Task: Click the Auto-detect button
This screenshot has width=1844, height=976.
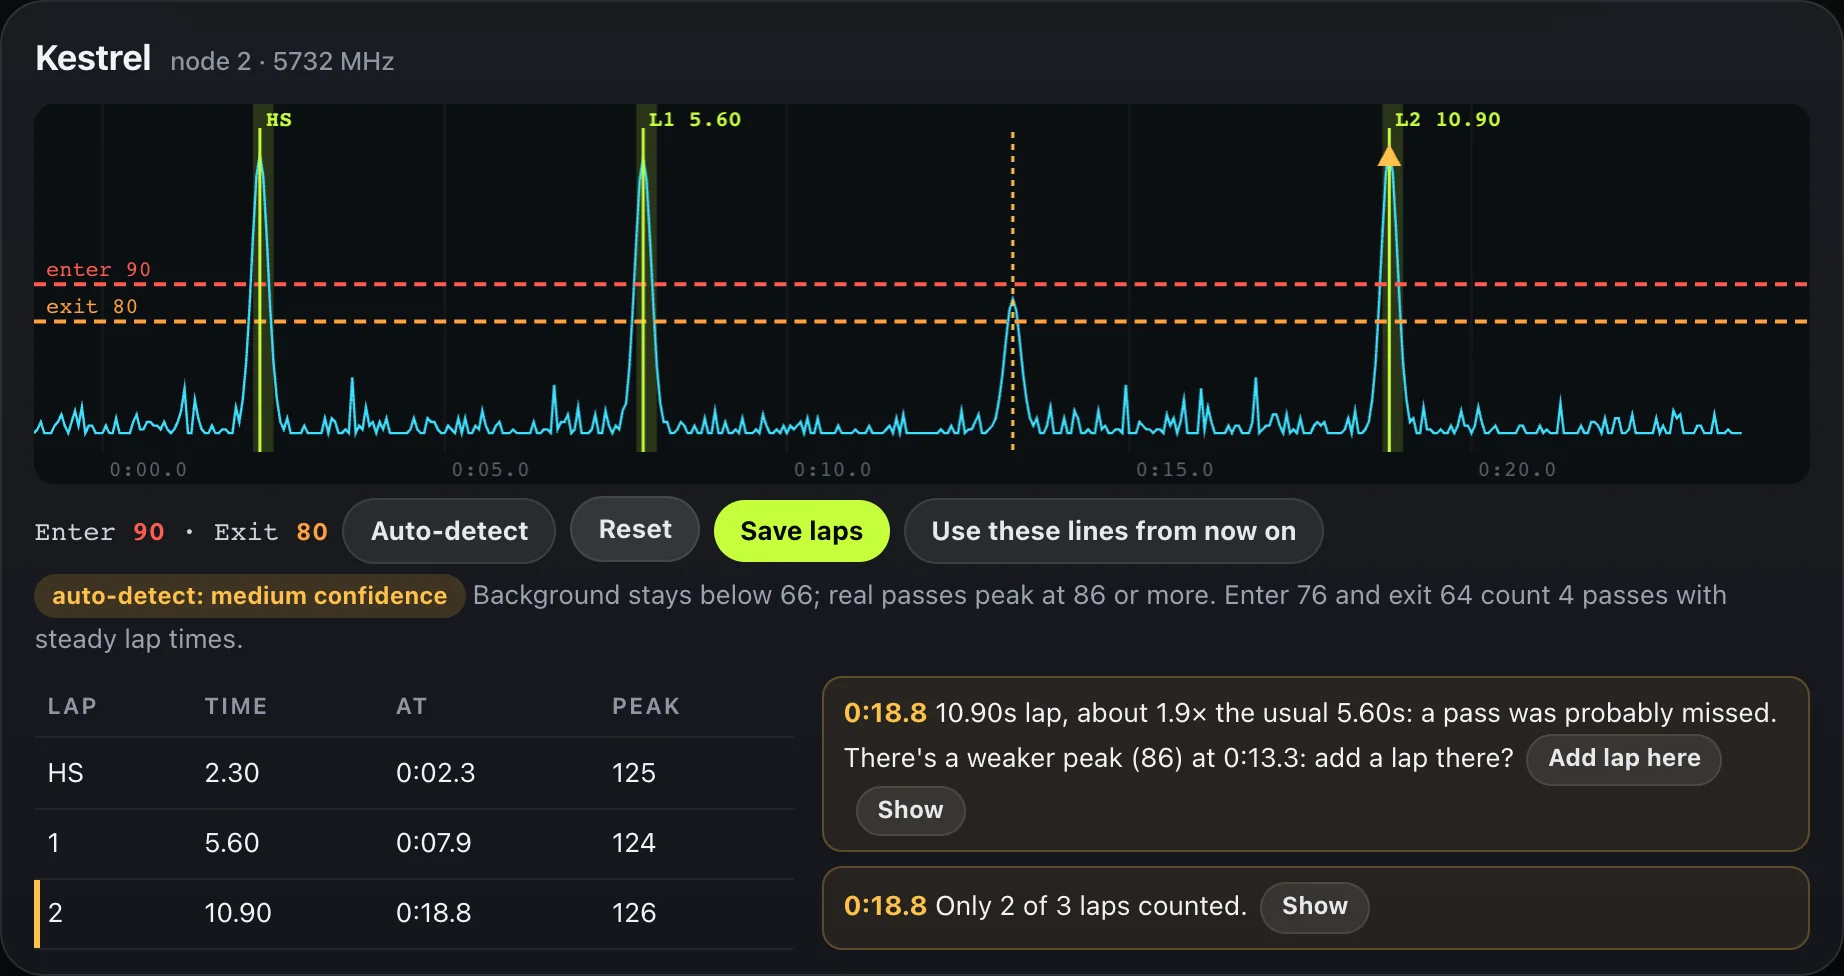Action: tap(449, 531)
